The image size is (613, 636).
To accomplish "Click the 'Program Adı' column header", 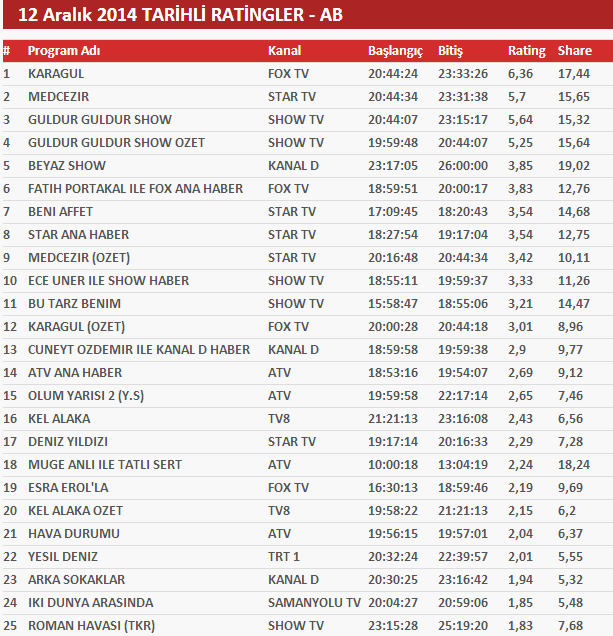I will 64,51.
